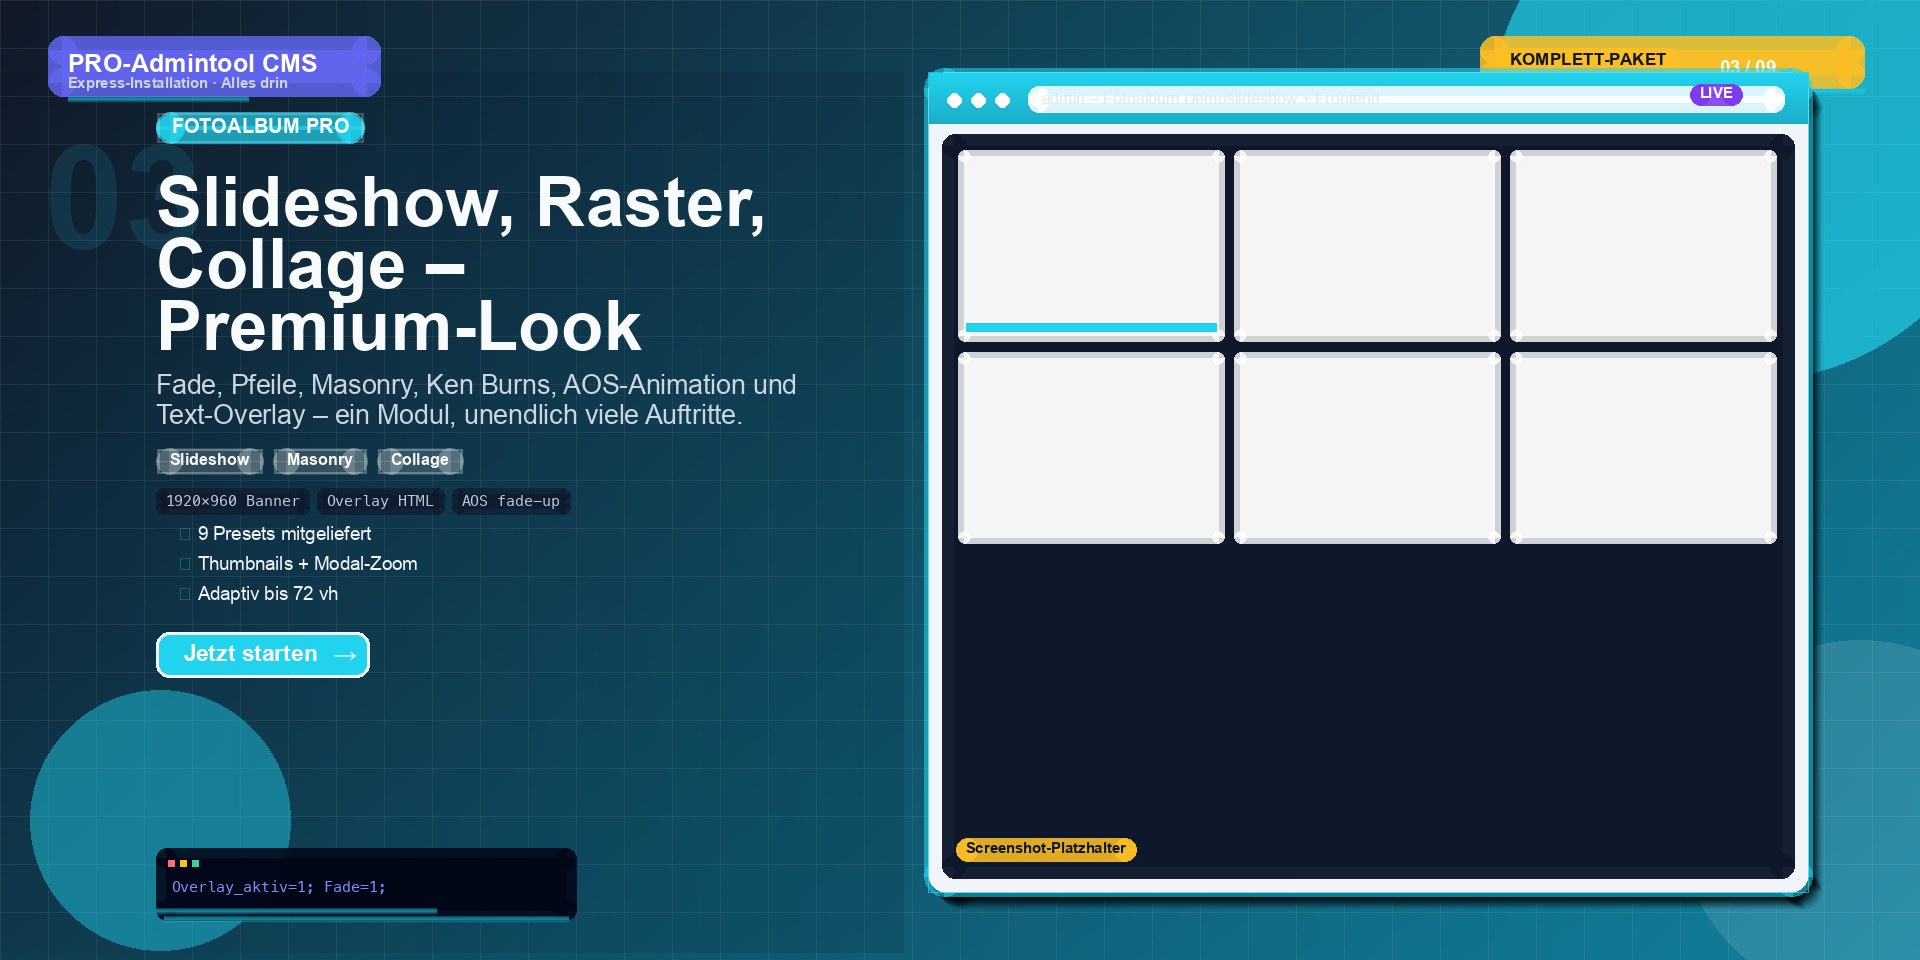Select the Collage pill tag
This screenshot has height=960, width=1920.
tap(420, 460)
